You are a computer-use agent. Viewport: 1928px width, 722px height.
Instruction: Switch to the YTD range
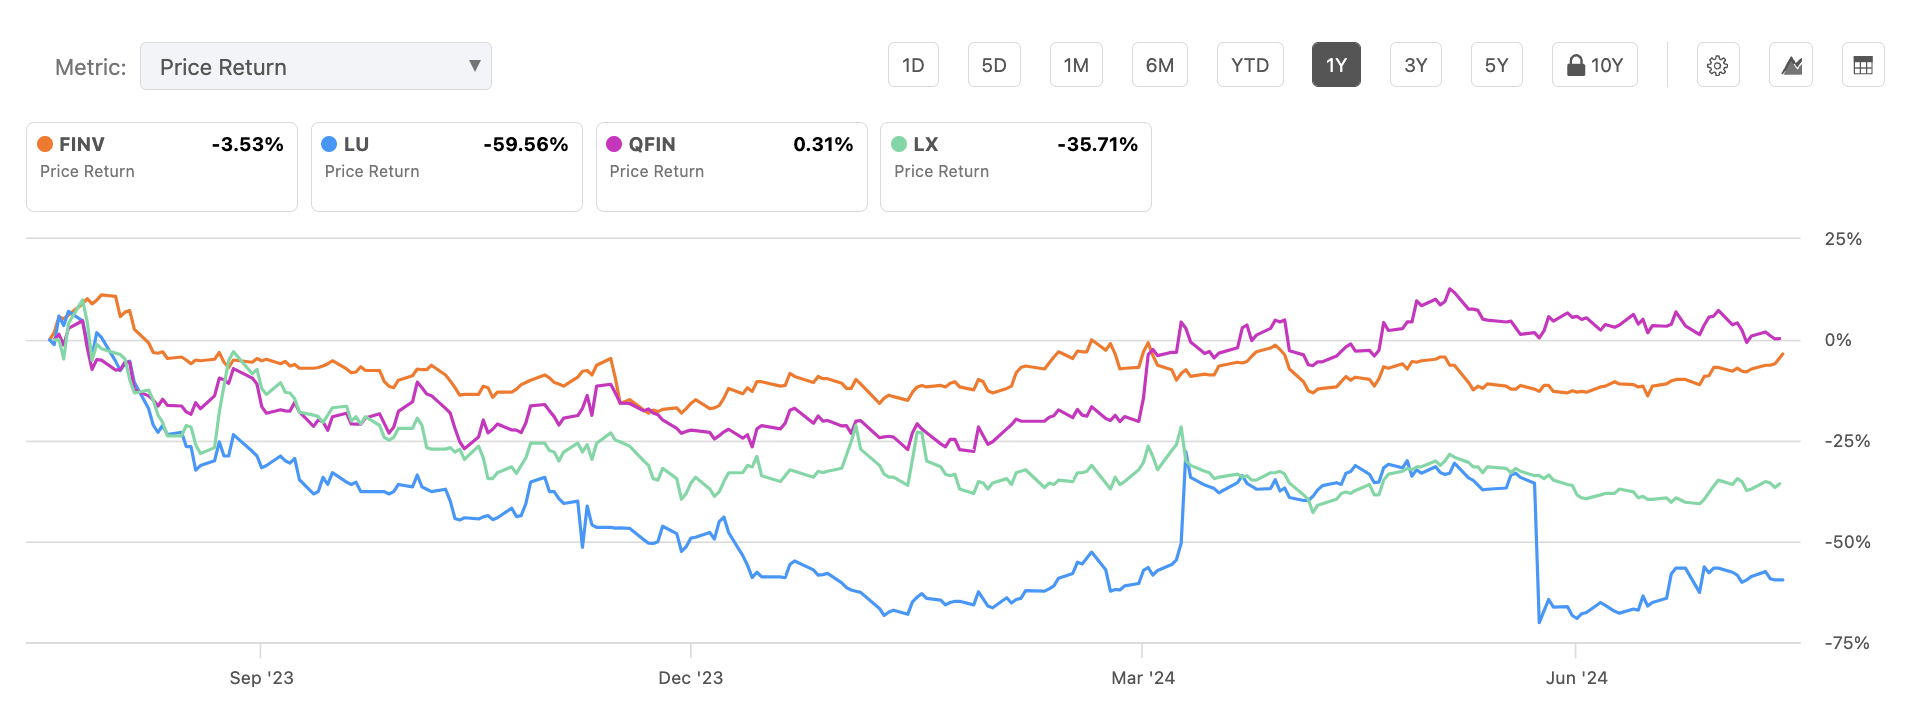coord(1250,64)
